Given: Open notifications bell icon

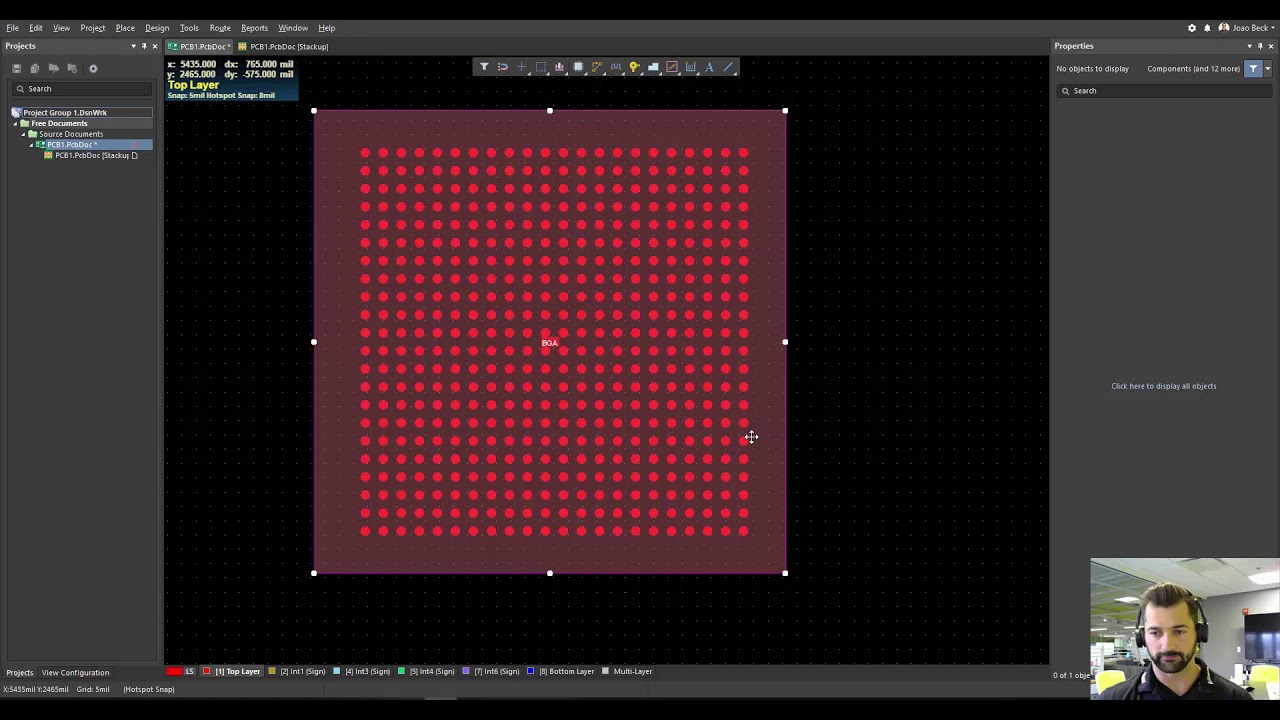Looking at the screenshot, I should 1207,28.
